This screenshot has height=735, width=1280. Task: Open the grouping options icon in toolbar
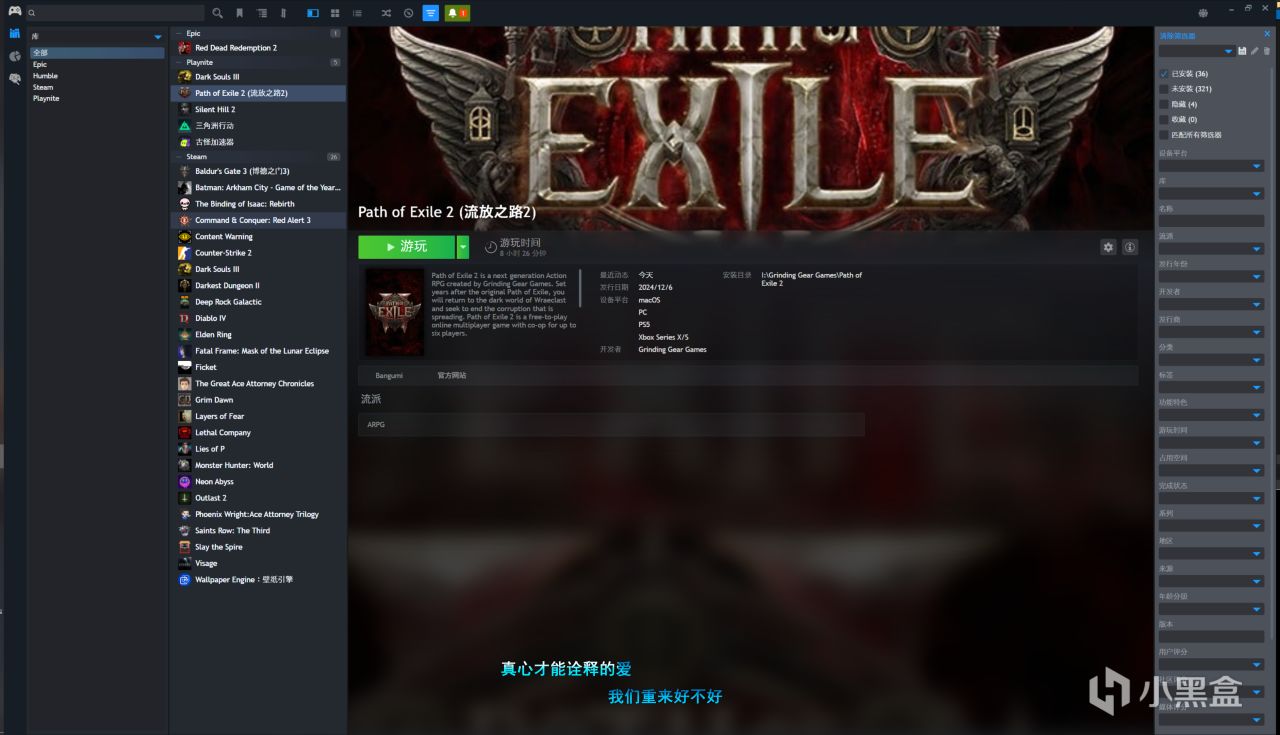point(262,13)
